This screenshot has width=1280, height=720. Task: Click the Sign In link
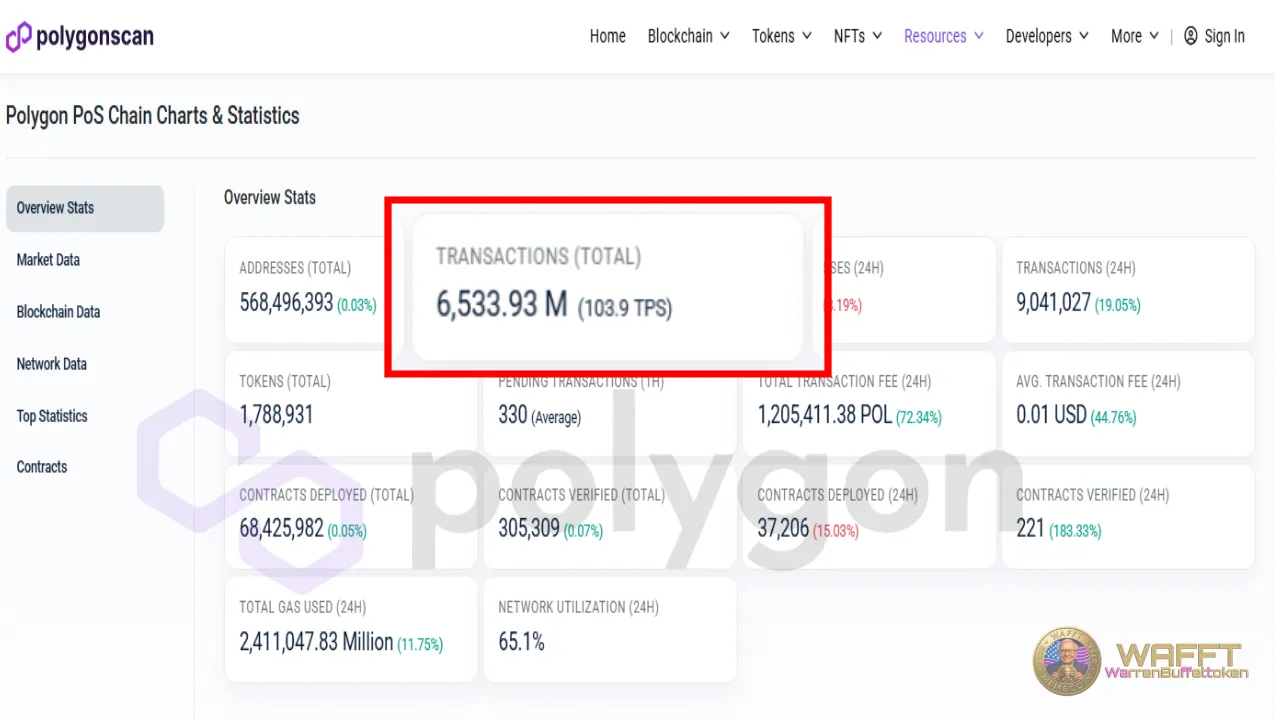[x=1224, y=36]
